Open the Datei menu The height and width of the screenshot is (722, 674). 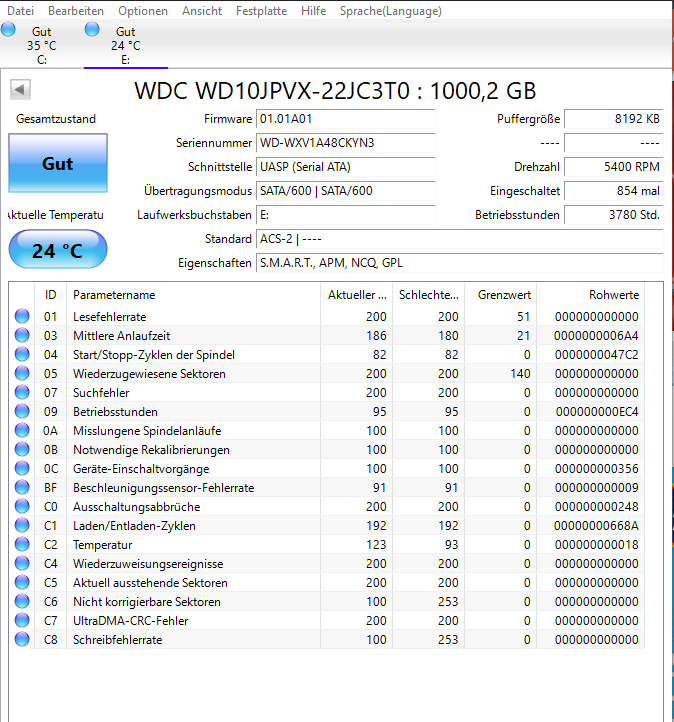click(x=21, y=11)
